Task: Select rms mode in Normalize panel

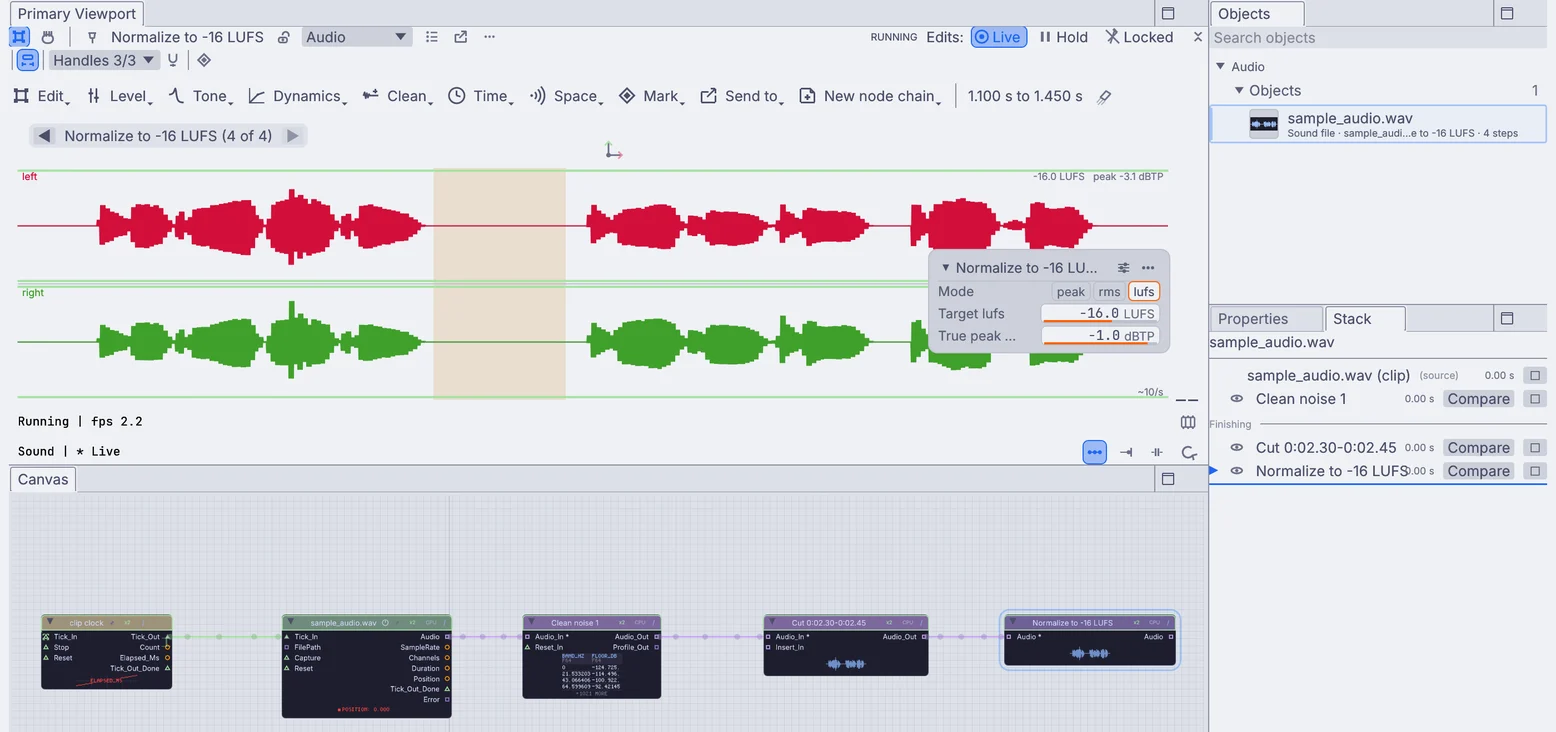Action: coord(1109,292)
